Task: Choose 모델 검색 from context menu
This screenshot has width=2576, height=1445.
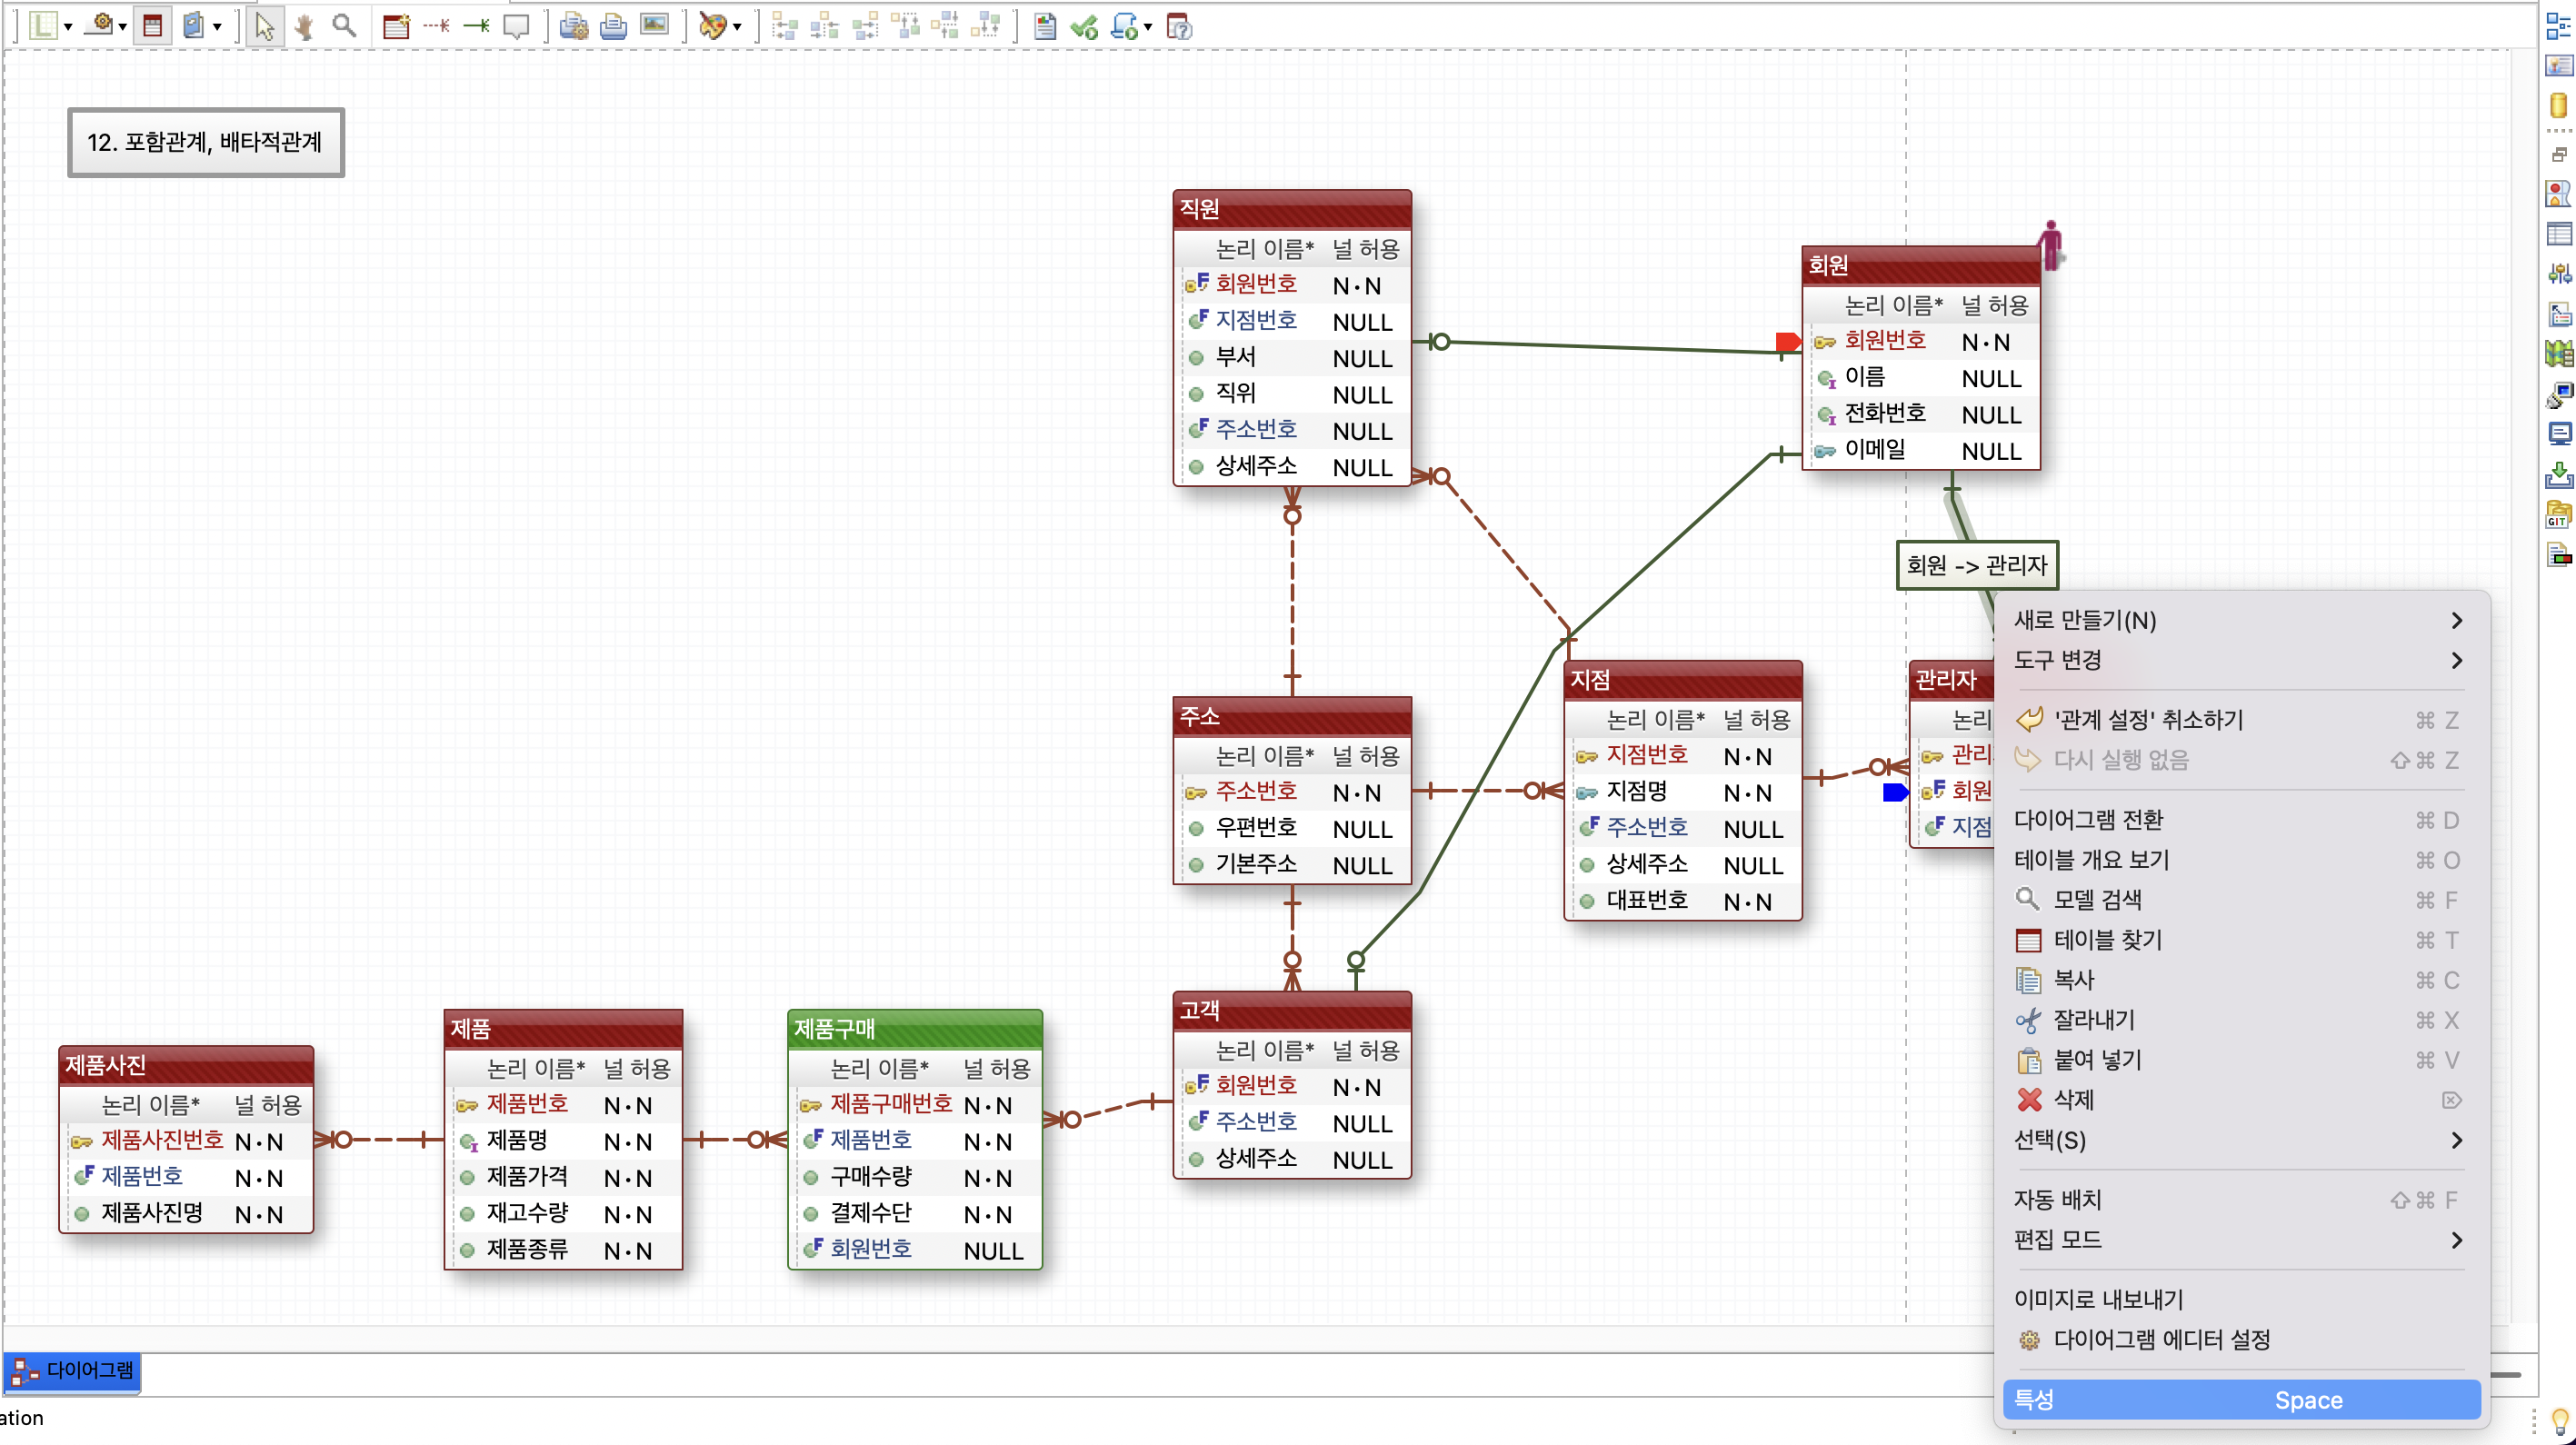Action: (2241, 900)
